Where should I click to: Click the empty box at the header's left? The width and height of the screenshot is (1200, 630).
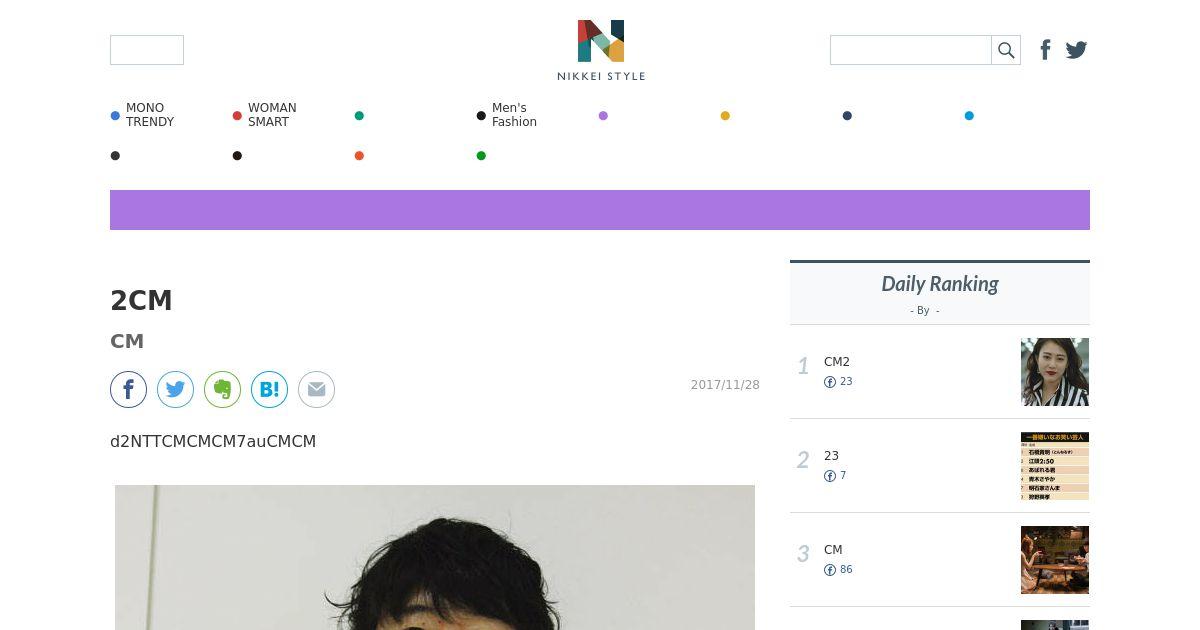147,50
